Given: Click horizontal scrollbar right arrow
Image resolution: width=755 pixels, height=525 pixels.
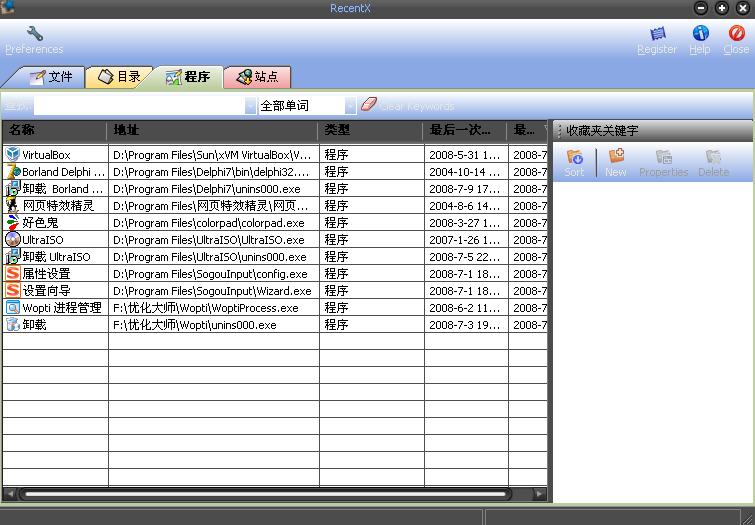Looking at the screenshot, I should pos(539,494).
